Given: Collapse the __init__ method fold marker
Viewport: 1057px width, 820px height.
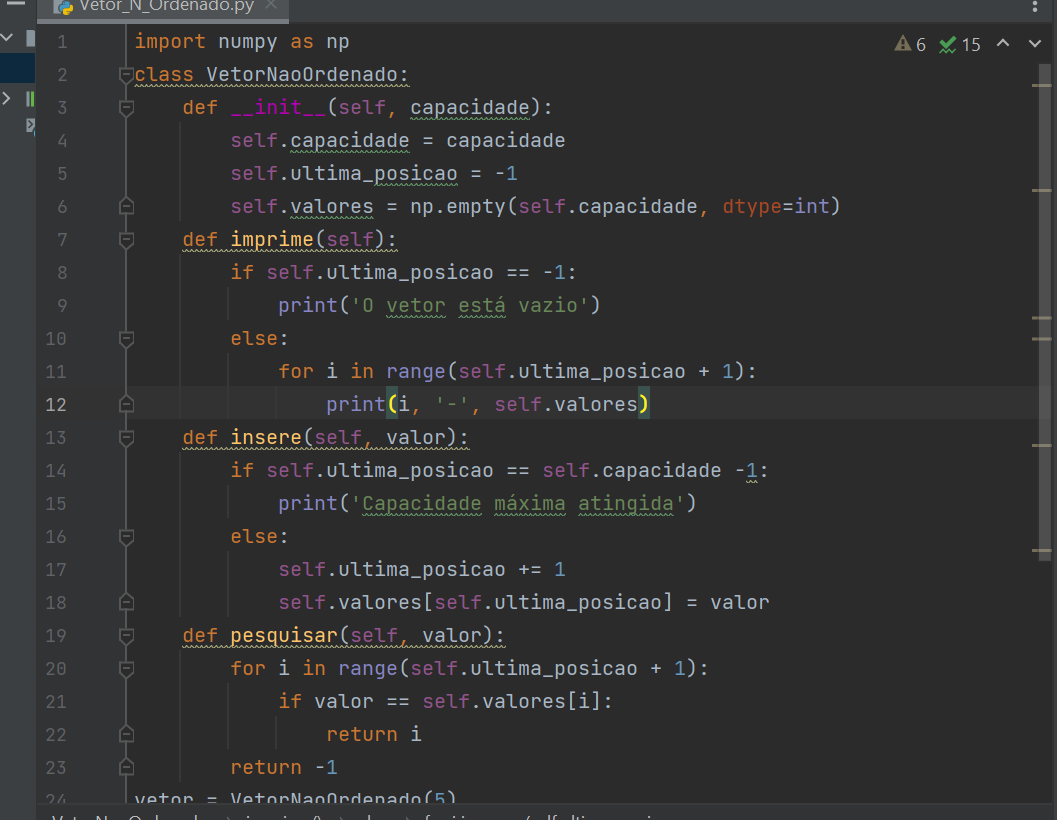Looking at the screenshot, I should click(126, 107).
